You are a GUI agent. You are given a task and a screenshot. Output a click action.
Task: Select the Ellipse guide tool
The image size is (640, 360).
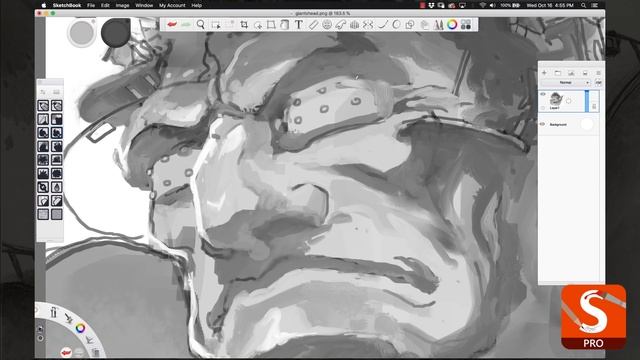tap(327, 24)
